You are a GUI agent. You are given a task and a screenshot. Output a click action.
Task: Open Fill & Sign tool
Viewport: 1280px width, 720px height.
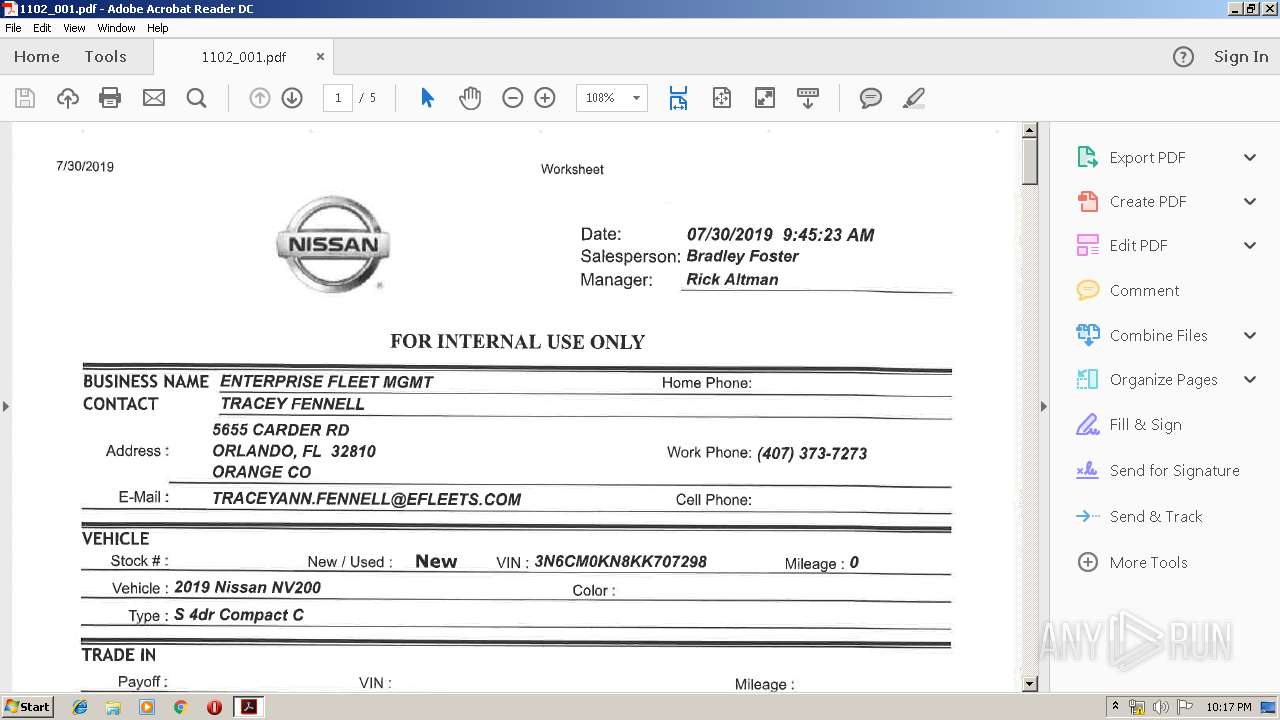click(x=1145, y=425)
